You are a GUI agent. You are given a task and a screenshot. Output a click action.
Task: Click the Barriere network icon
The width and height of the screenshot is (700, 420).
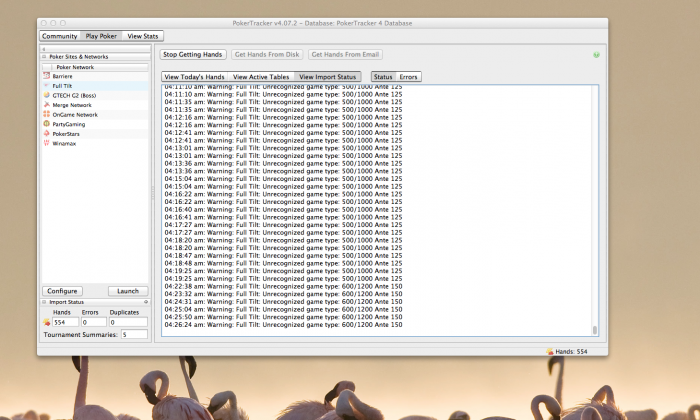46,76
